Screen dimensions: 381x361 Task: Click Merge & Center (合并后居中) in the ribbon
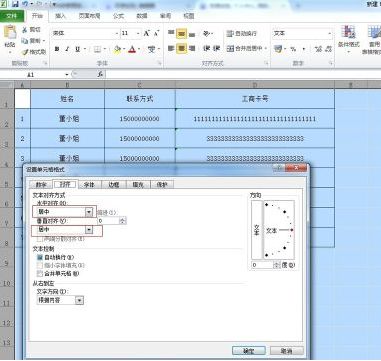[x=245, y=49]
